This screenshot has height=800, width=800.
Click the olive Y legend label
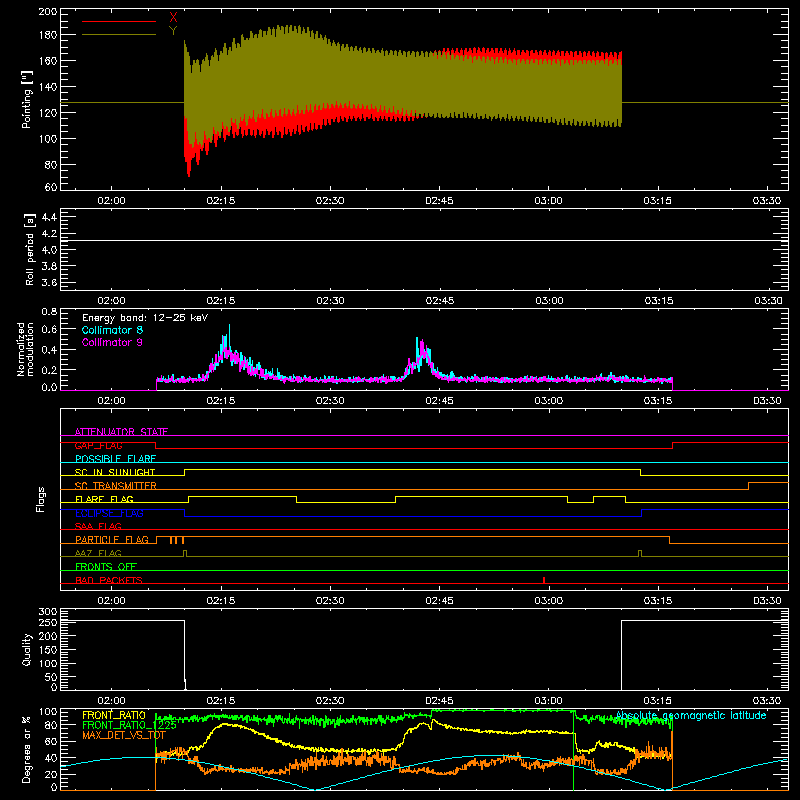173,31
